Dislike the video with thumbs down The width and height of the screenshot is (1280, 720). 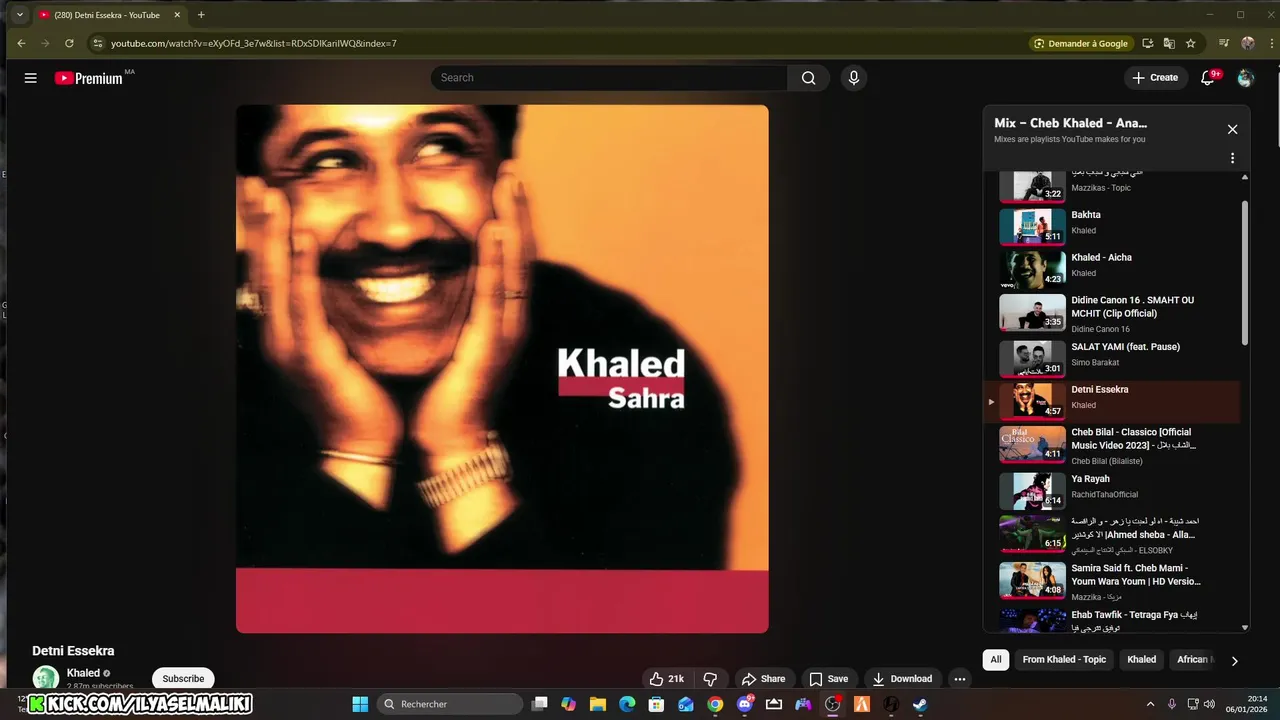coord(710,679)
